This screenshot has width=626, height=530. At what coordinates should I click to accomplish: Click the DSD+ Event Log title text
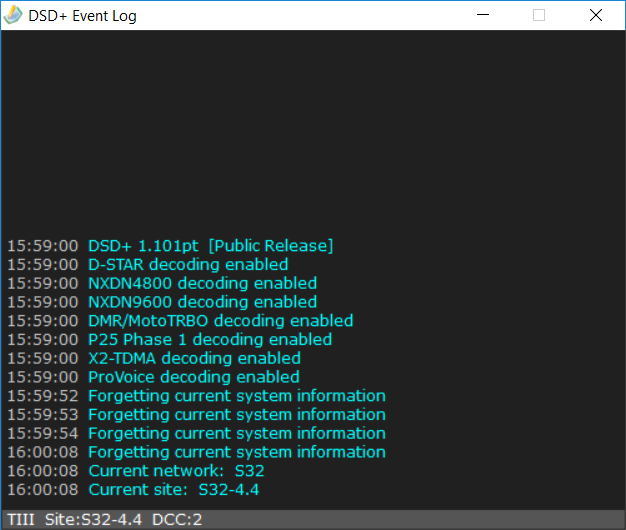(83, 16)
